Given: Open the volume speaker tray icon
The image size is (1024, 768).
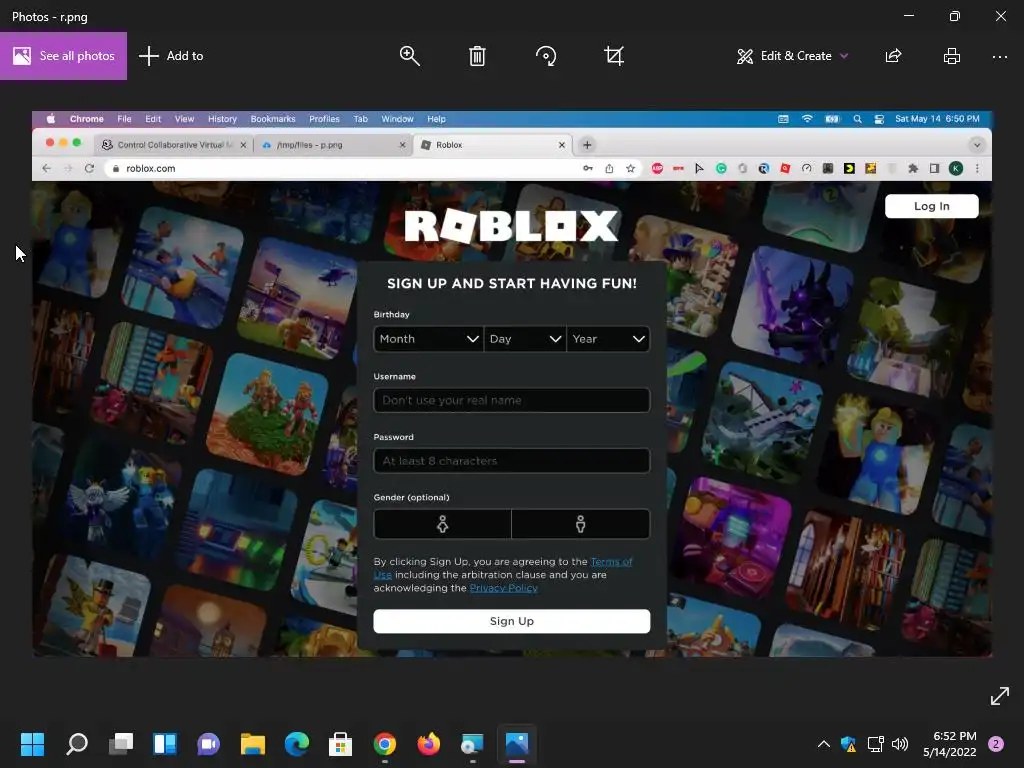Looking at the screenshot, I should click(x=900, y=744).
